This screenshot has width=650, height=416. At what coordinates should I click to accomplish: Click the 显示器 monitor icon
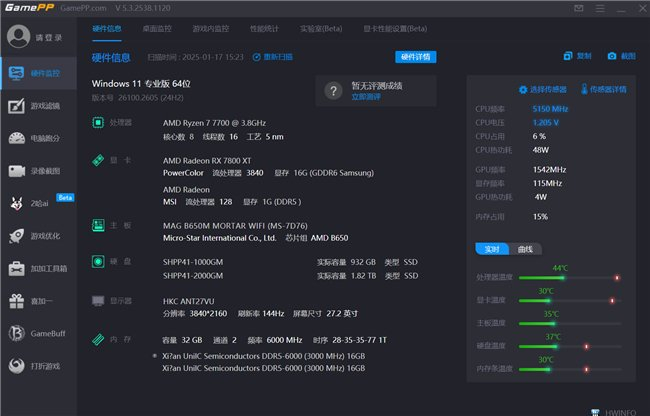click(x=98, y=301)
